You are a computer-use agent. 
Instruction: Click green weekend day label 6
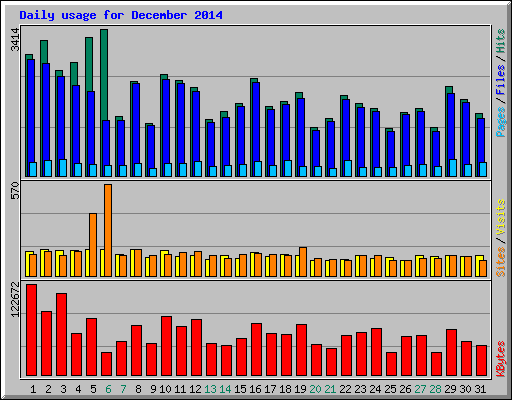108,389
